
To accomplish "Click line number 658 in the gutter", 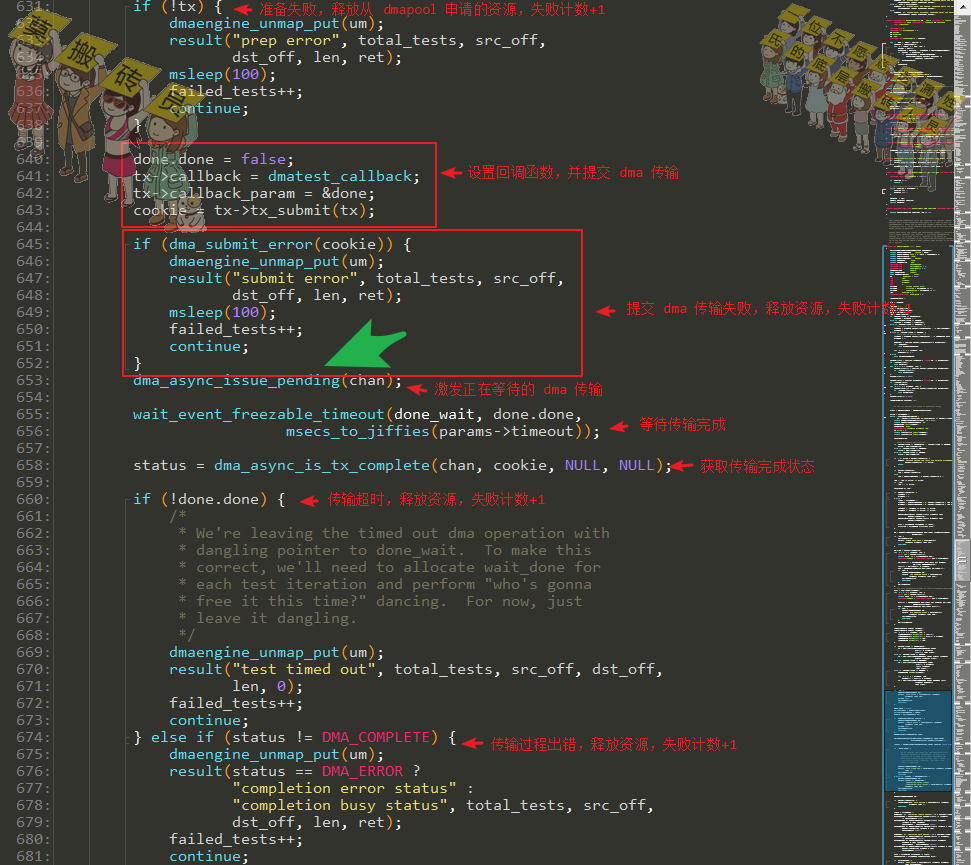I will tap(33, 465).
